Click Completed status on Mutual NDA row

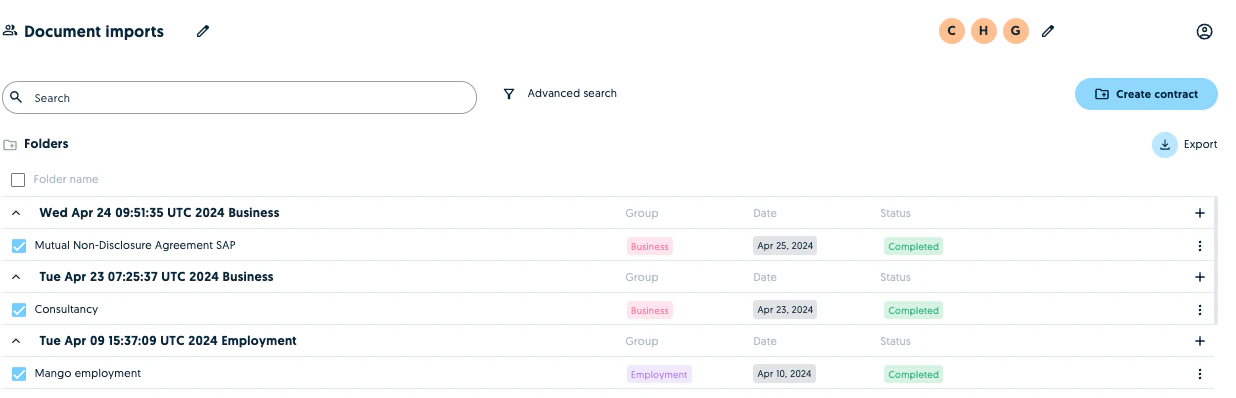[913, 246]
